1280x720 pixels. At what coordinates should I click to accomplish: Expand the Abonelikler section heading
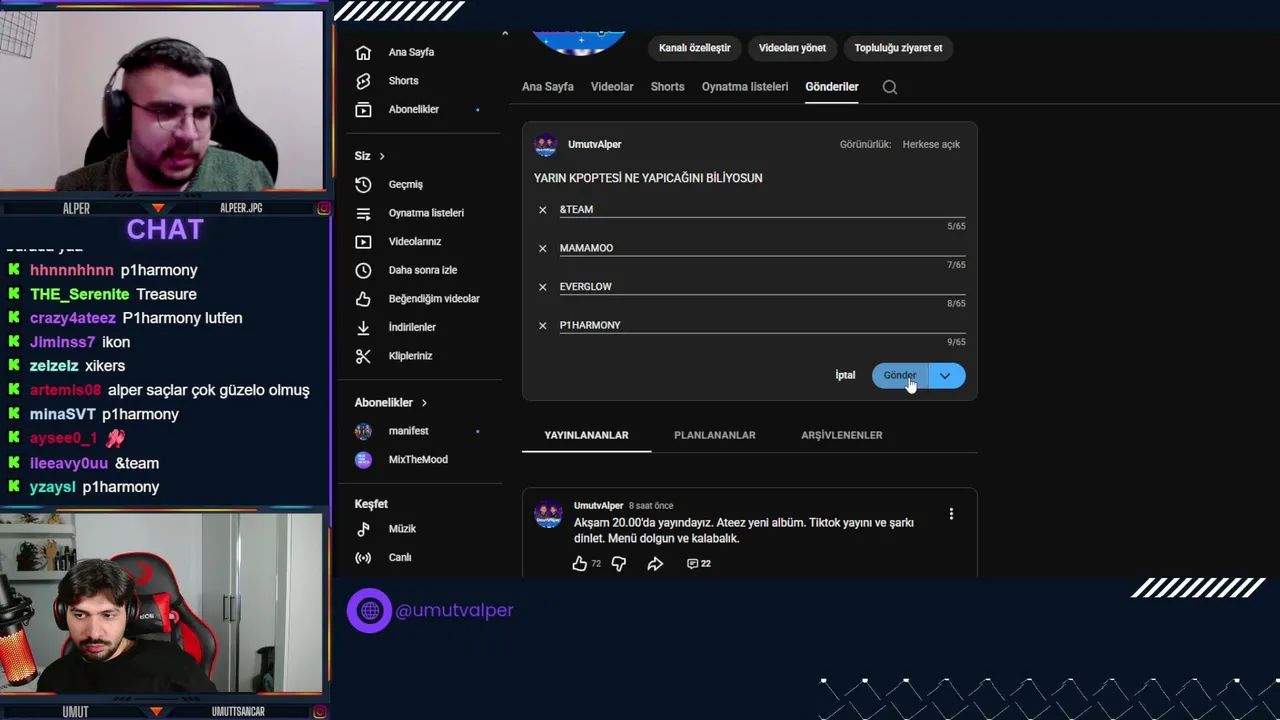click(x=391, y=403)
